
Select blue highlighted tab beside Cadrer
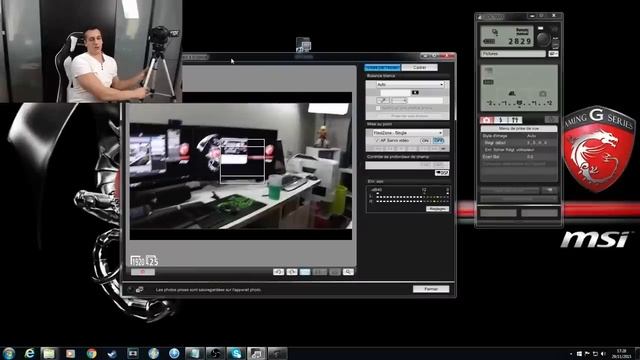(x=382, y=67)
